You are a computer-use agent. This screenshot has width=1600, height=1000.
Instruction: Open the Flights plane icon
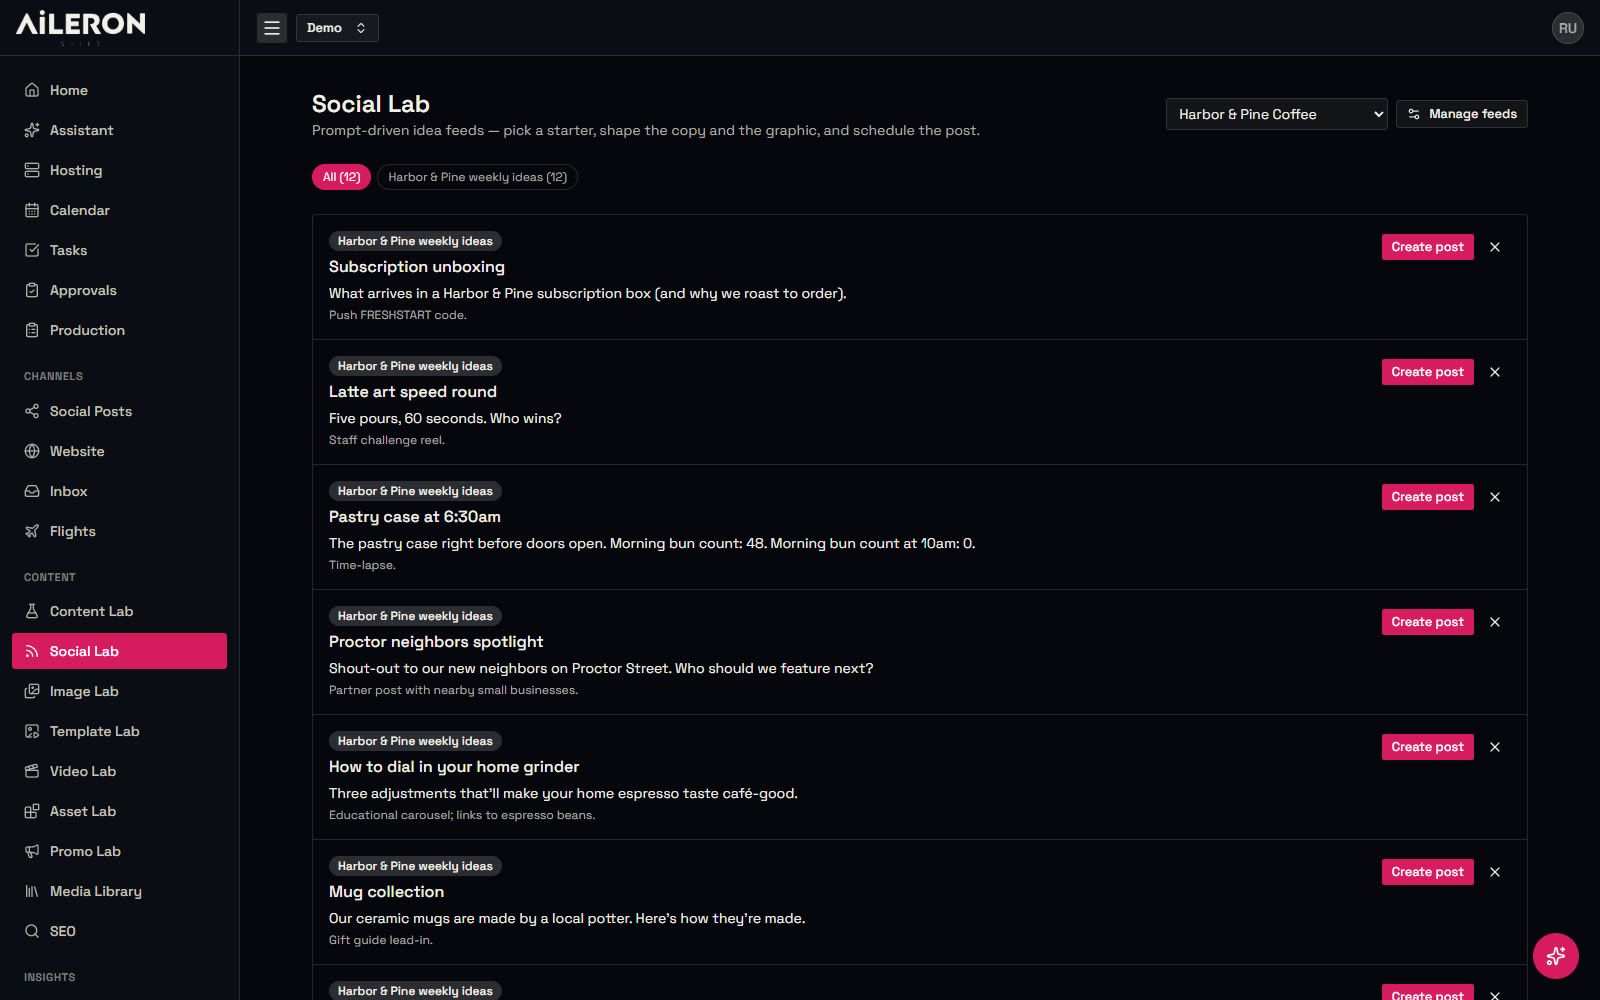32,531
